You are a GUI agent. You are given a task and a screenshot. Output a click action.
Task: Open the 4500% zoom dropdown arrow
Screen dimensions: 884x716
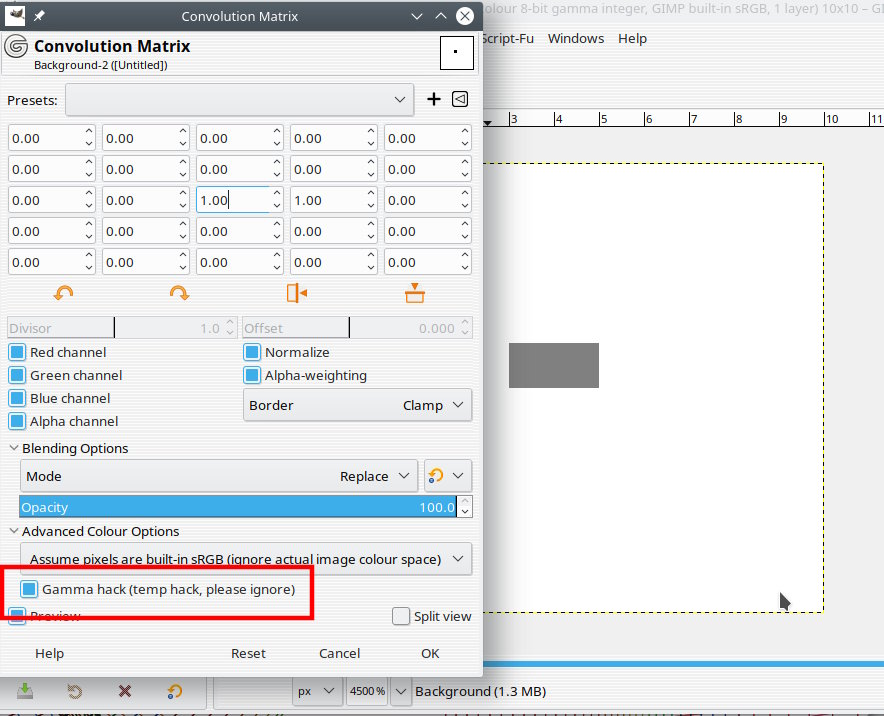[x=401, y=691]
